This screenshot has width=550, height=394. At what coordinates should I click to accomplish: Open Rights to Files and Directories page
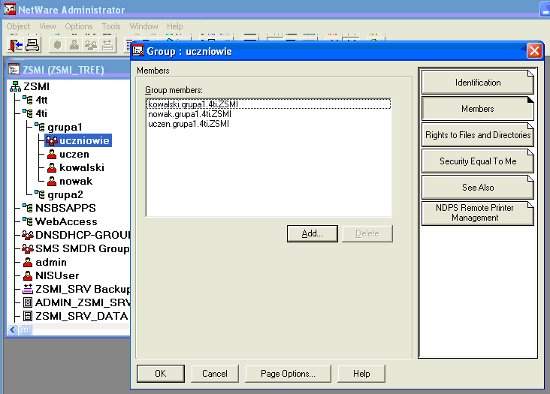coord(477,135)
